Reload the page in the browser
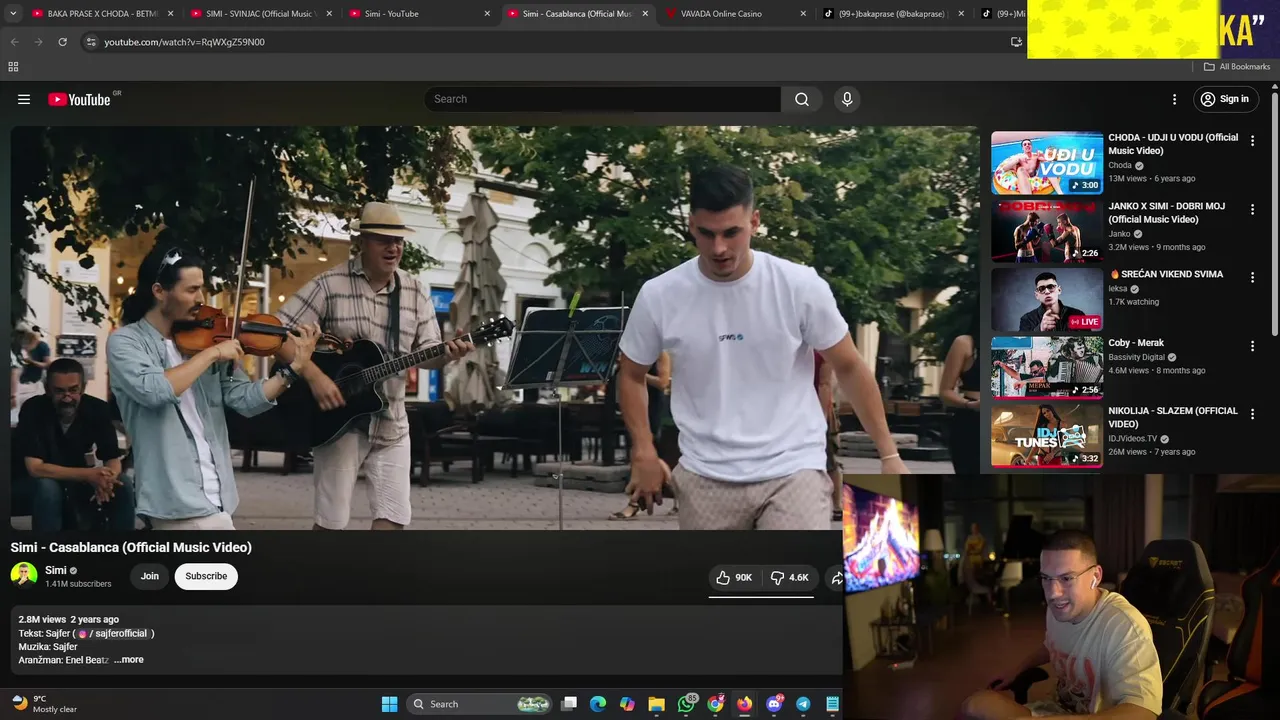This screenshot has width=1280, height=720. (x=62, y=42)
